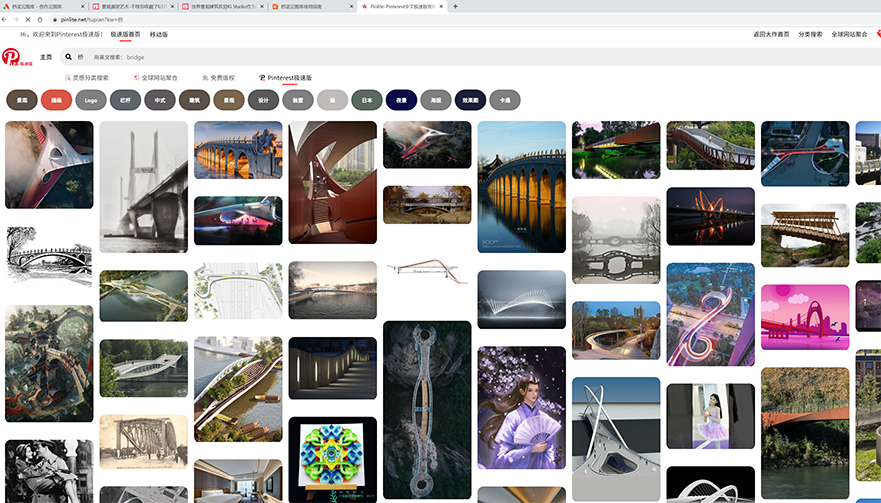The image size is (881, 503).
Task: Open the pink cartoon bridge illustration
Action: [805, 317]
